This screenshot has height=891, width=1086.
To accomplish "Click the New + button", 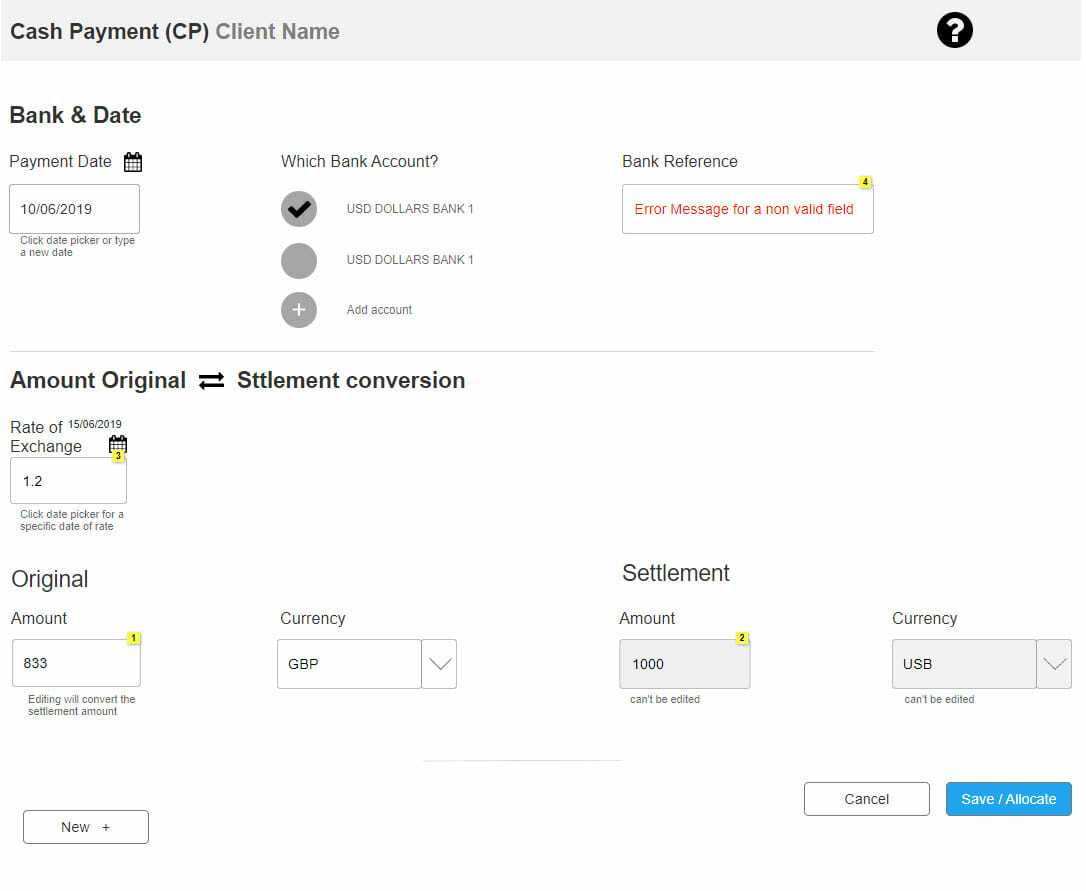I will click(x=86, y=827).
